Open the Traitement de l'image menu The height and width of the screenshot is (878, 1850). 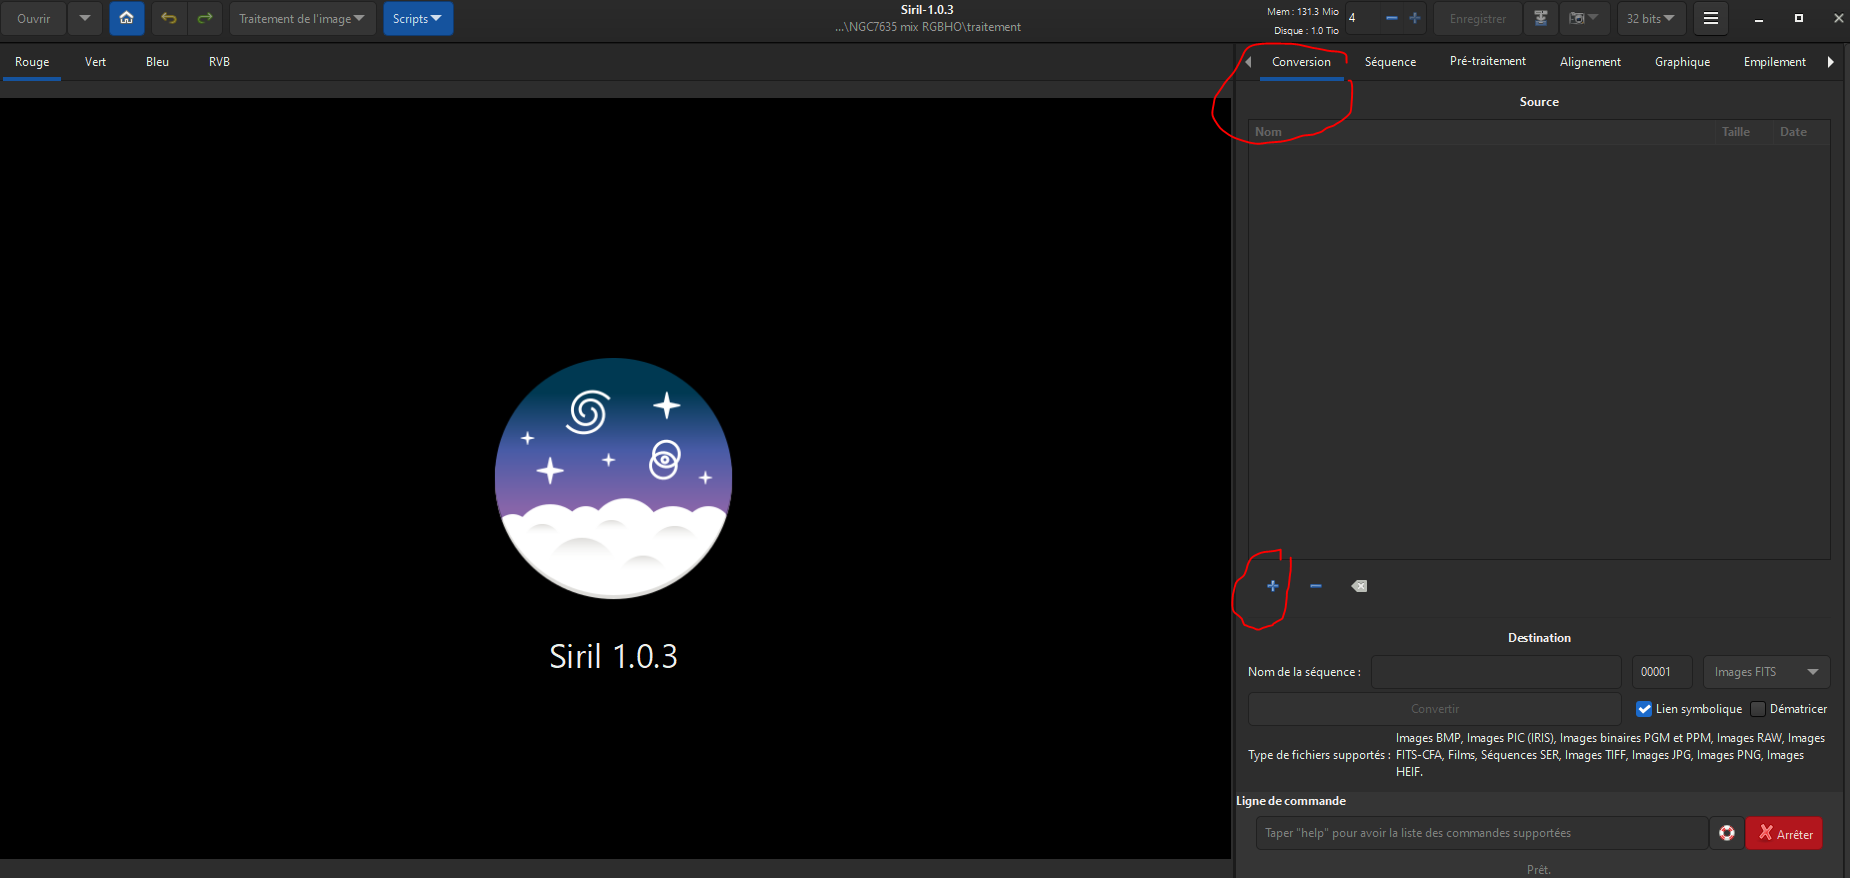pos(302,18)
